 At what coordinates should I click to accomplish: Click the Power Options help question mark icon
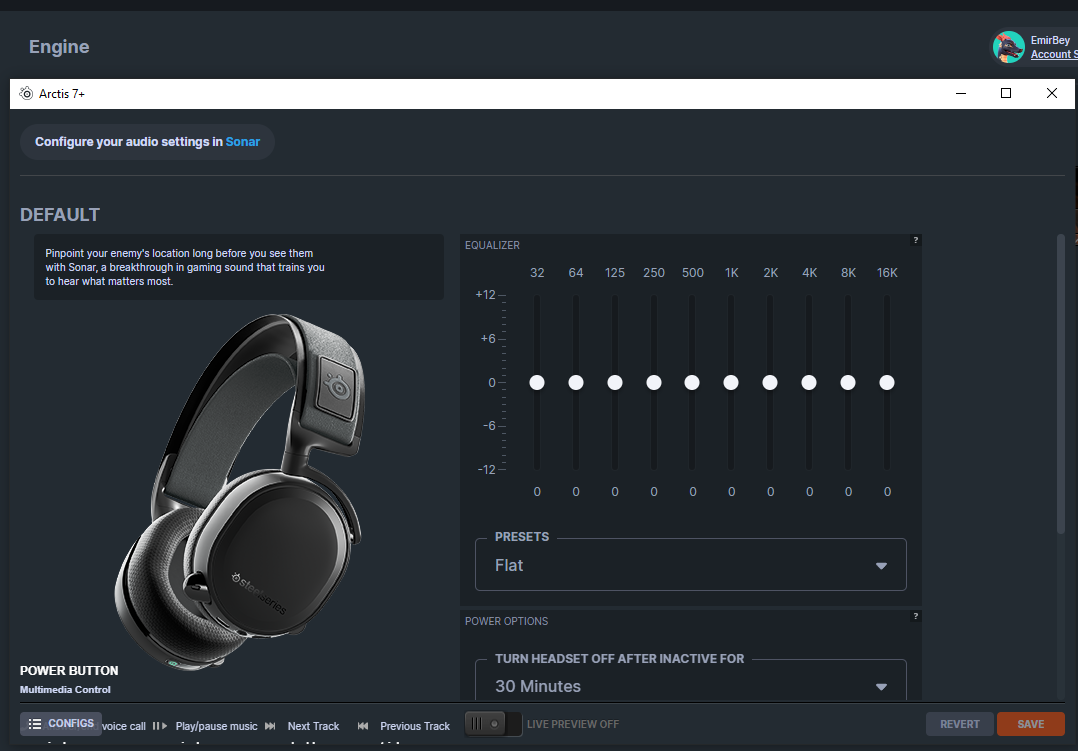point(915,616)
